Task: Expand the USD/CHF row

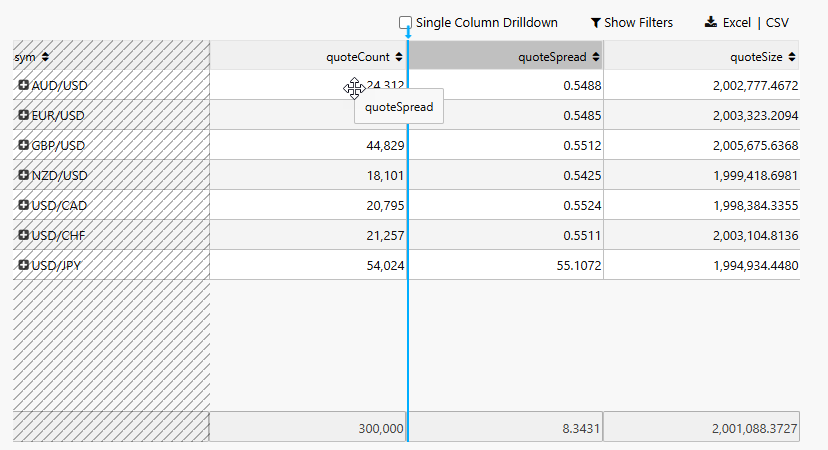Action: [23, 235]
